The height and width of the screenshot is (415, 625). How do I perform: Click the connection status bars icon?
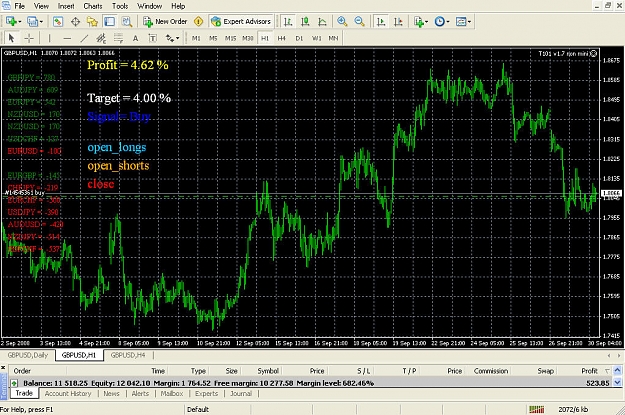tap(537, 409)
